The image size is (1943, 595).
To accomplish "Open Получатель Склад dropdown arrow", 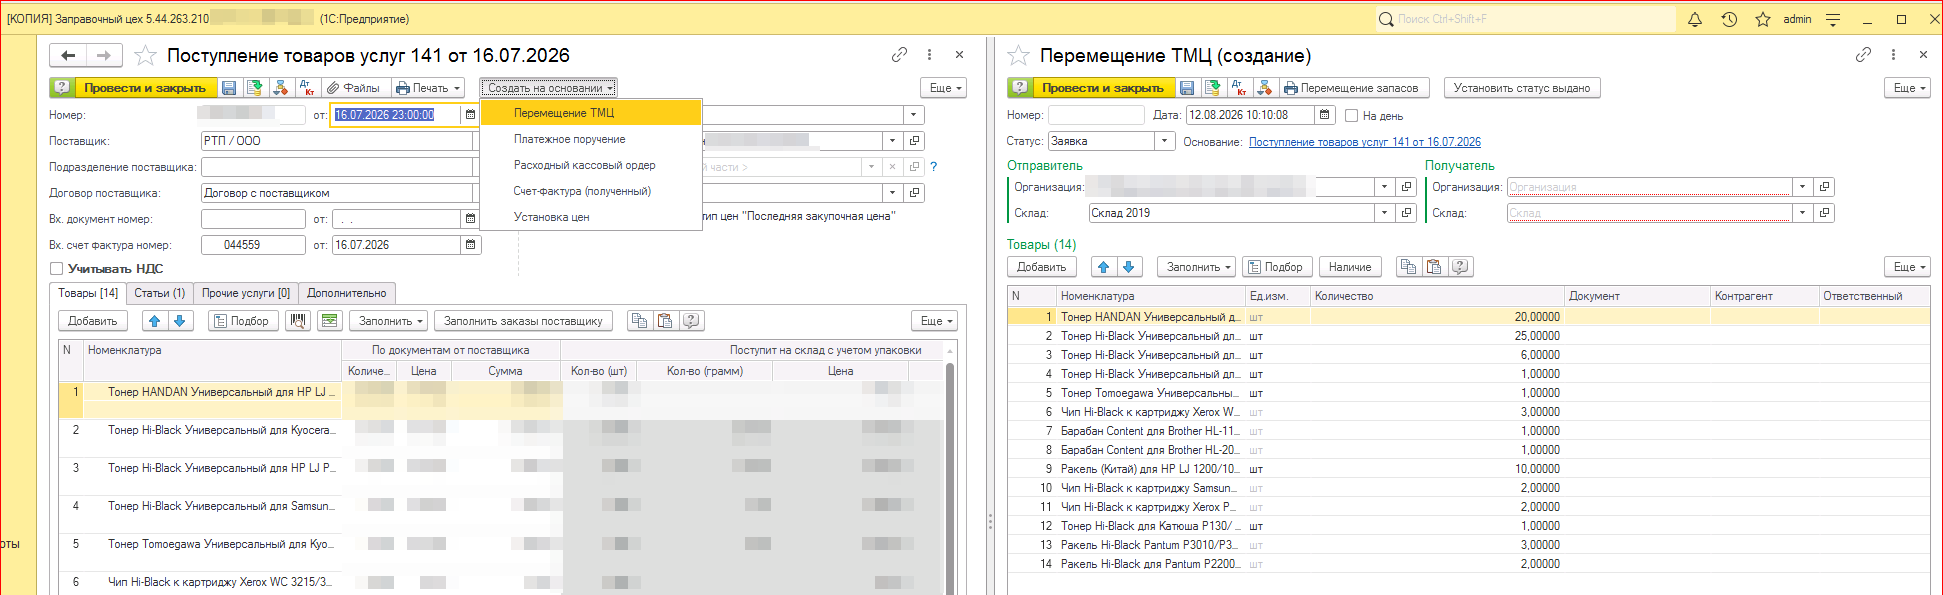I will 1802,213.
